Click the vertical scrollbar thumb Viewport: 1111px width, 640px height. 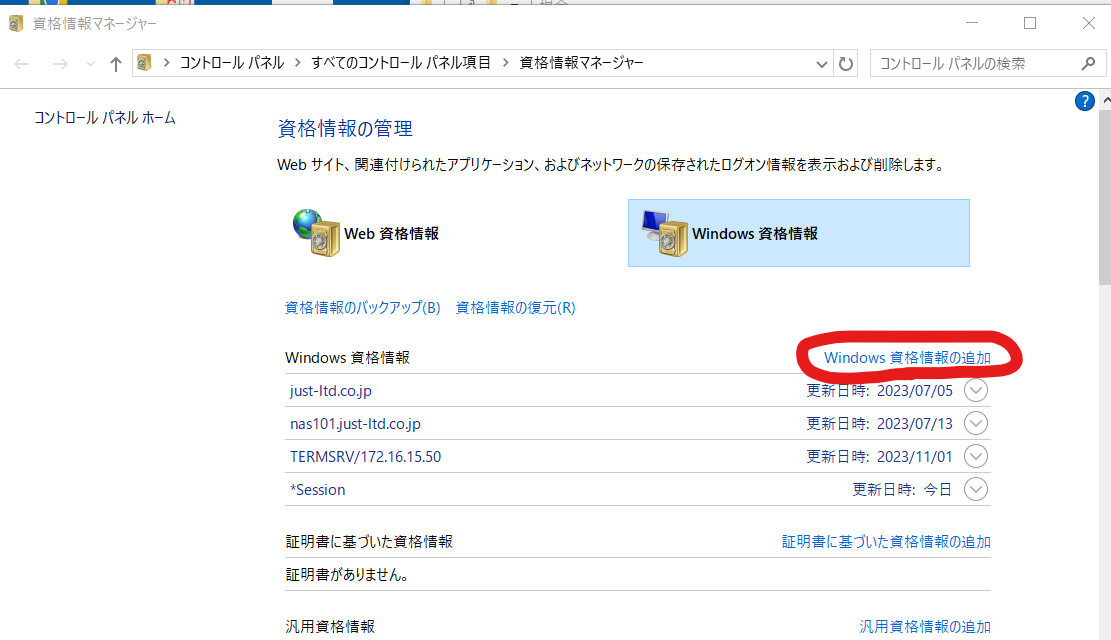pos(1105,198)
